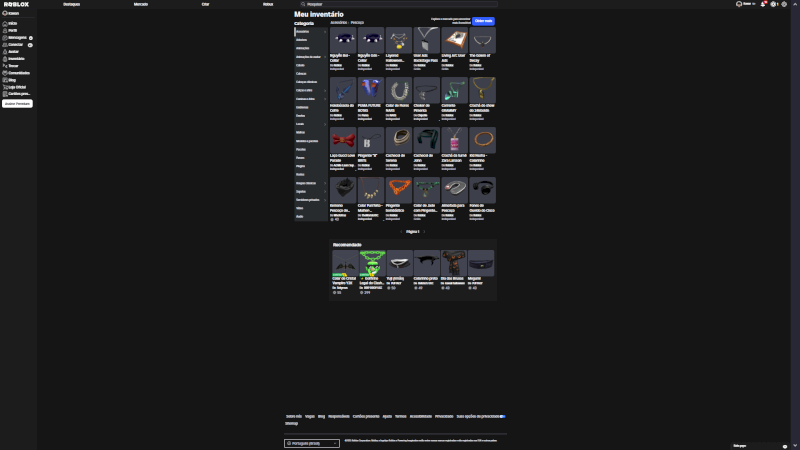800x450 pixels.
Task: Open the Trocar trade icon in sidebar
Action: pos(5,66)
